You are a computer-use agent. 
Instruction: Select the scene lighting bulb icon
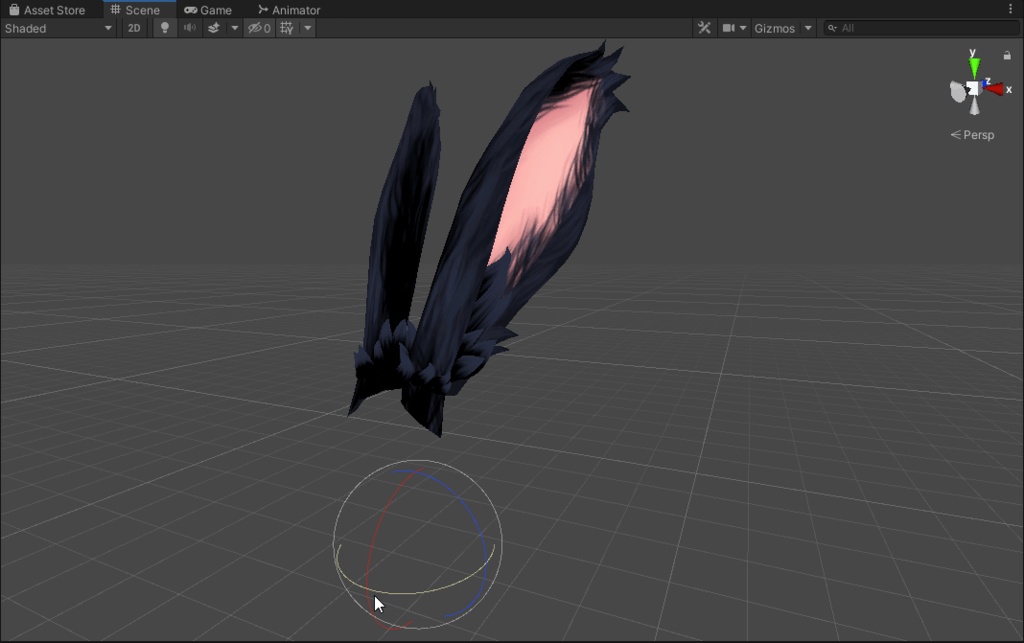(x=165, y=28)
